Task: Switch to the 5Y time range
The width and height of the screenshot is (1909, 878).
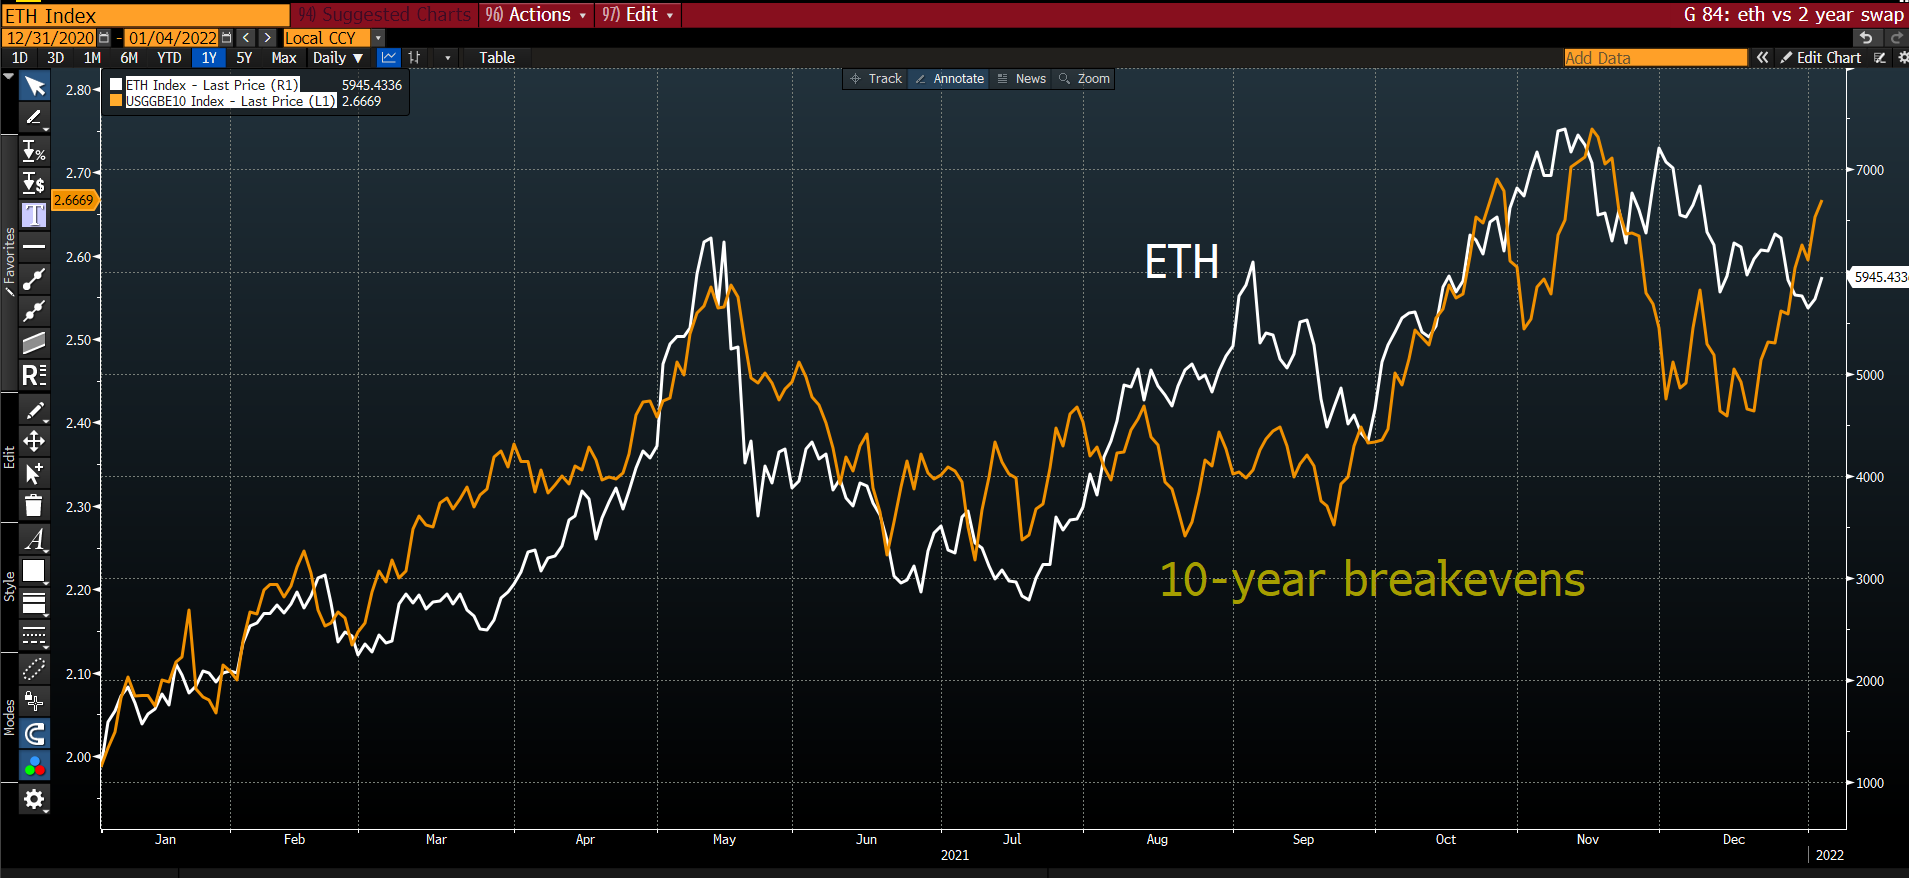Action: tap(244, 58)
